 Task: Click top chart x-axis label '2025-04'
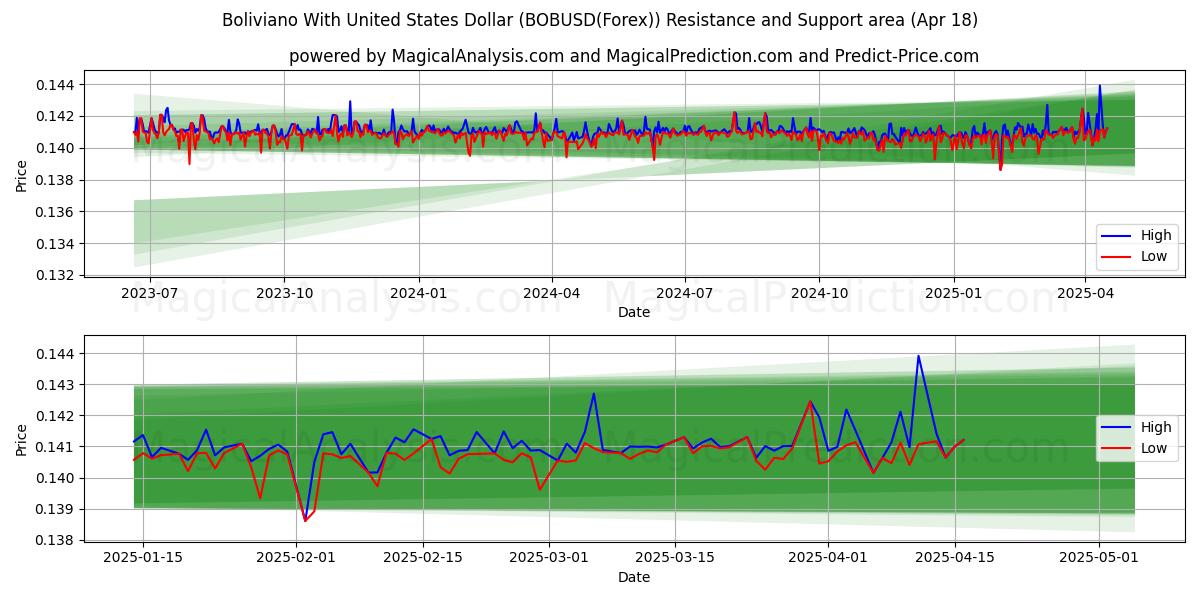1086,293
